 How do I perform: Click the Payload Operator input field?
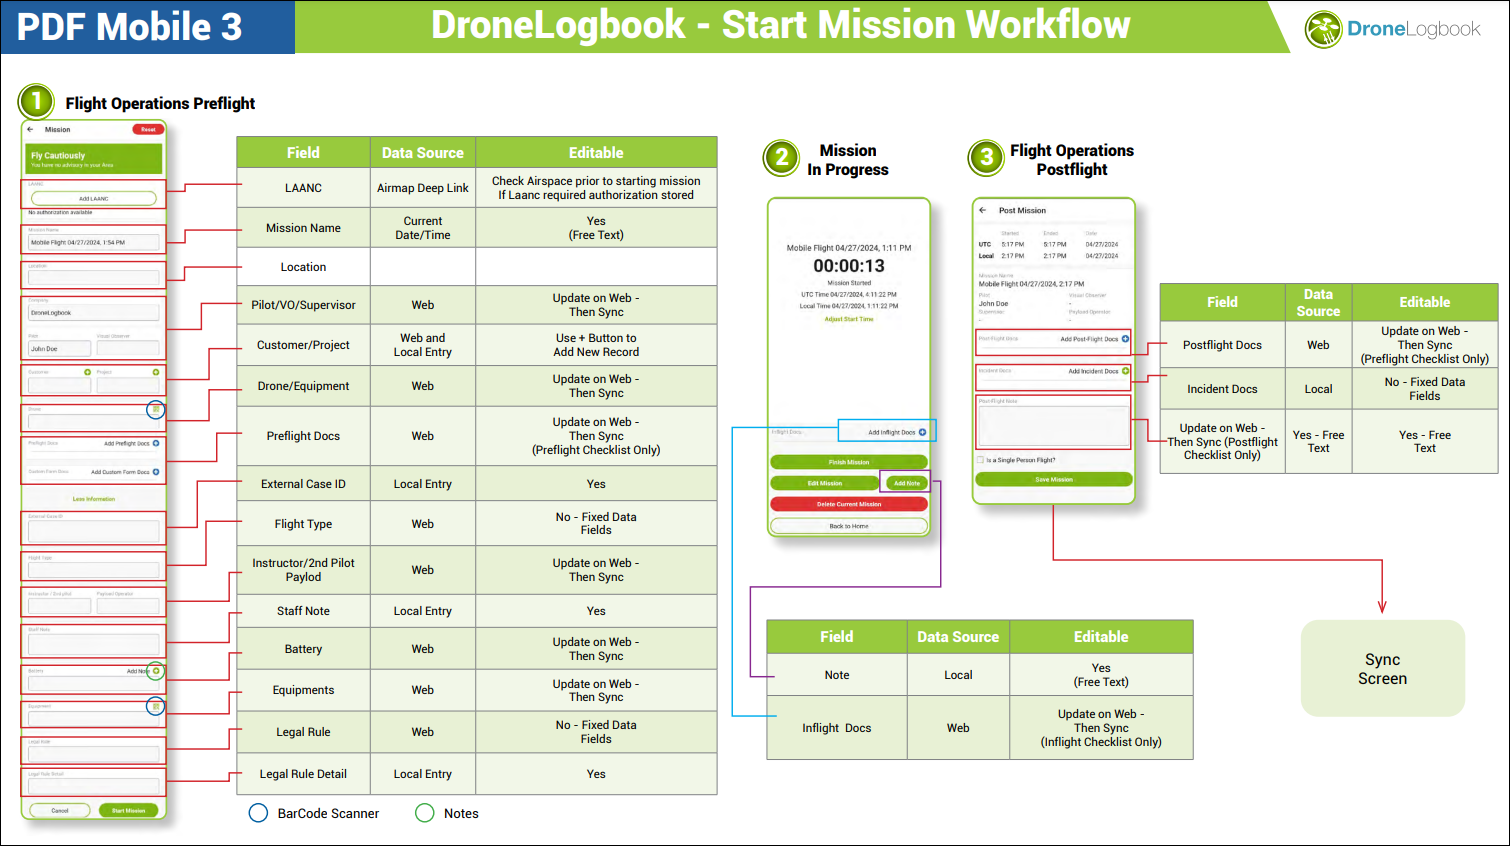tap(128, 605)
